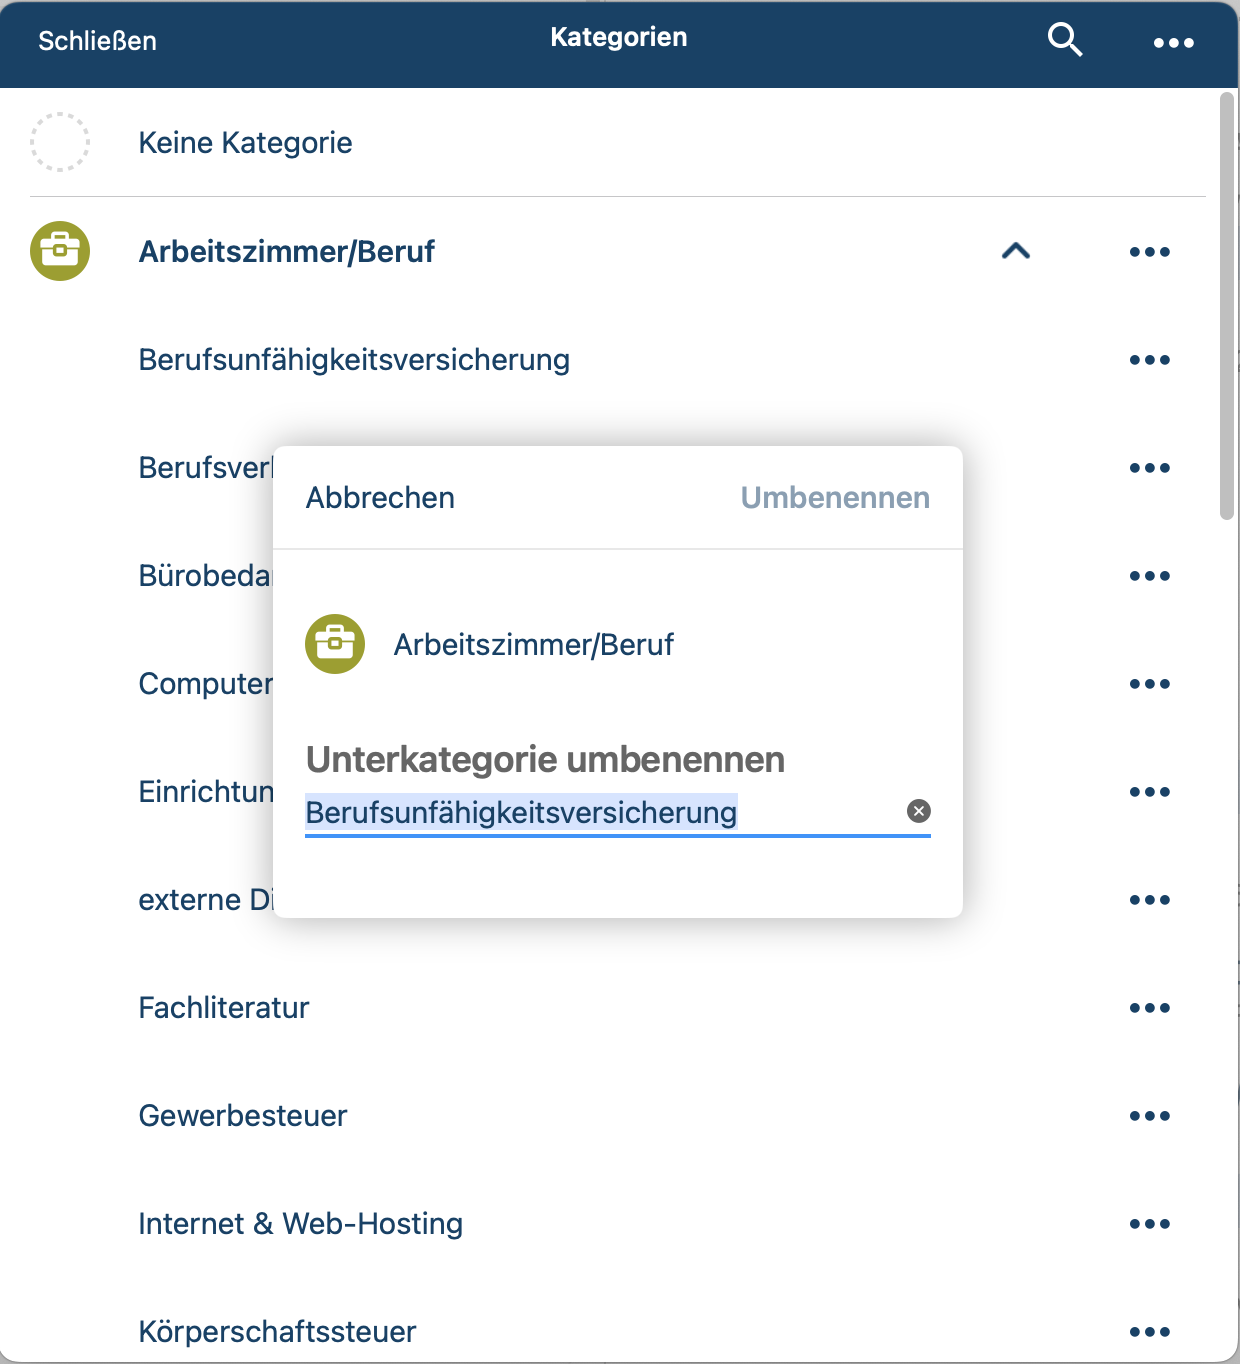
Task: Open options for Arbeitszimmer/Beruf category
Action: [x=1149, y=252]
